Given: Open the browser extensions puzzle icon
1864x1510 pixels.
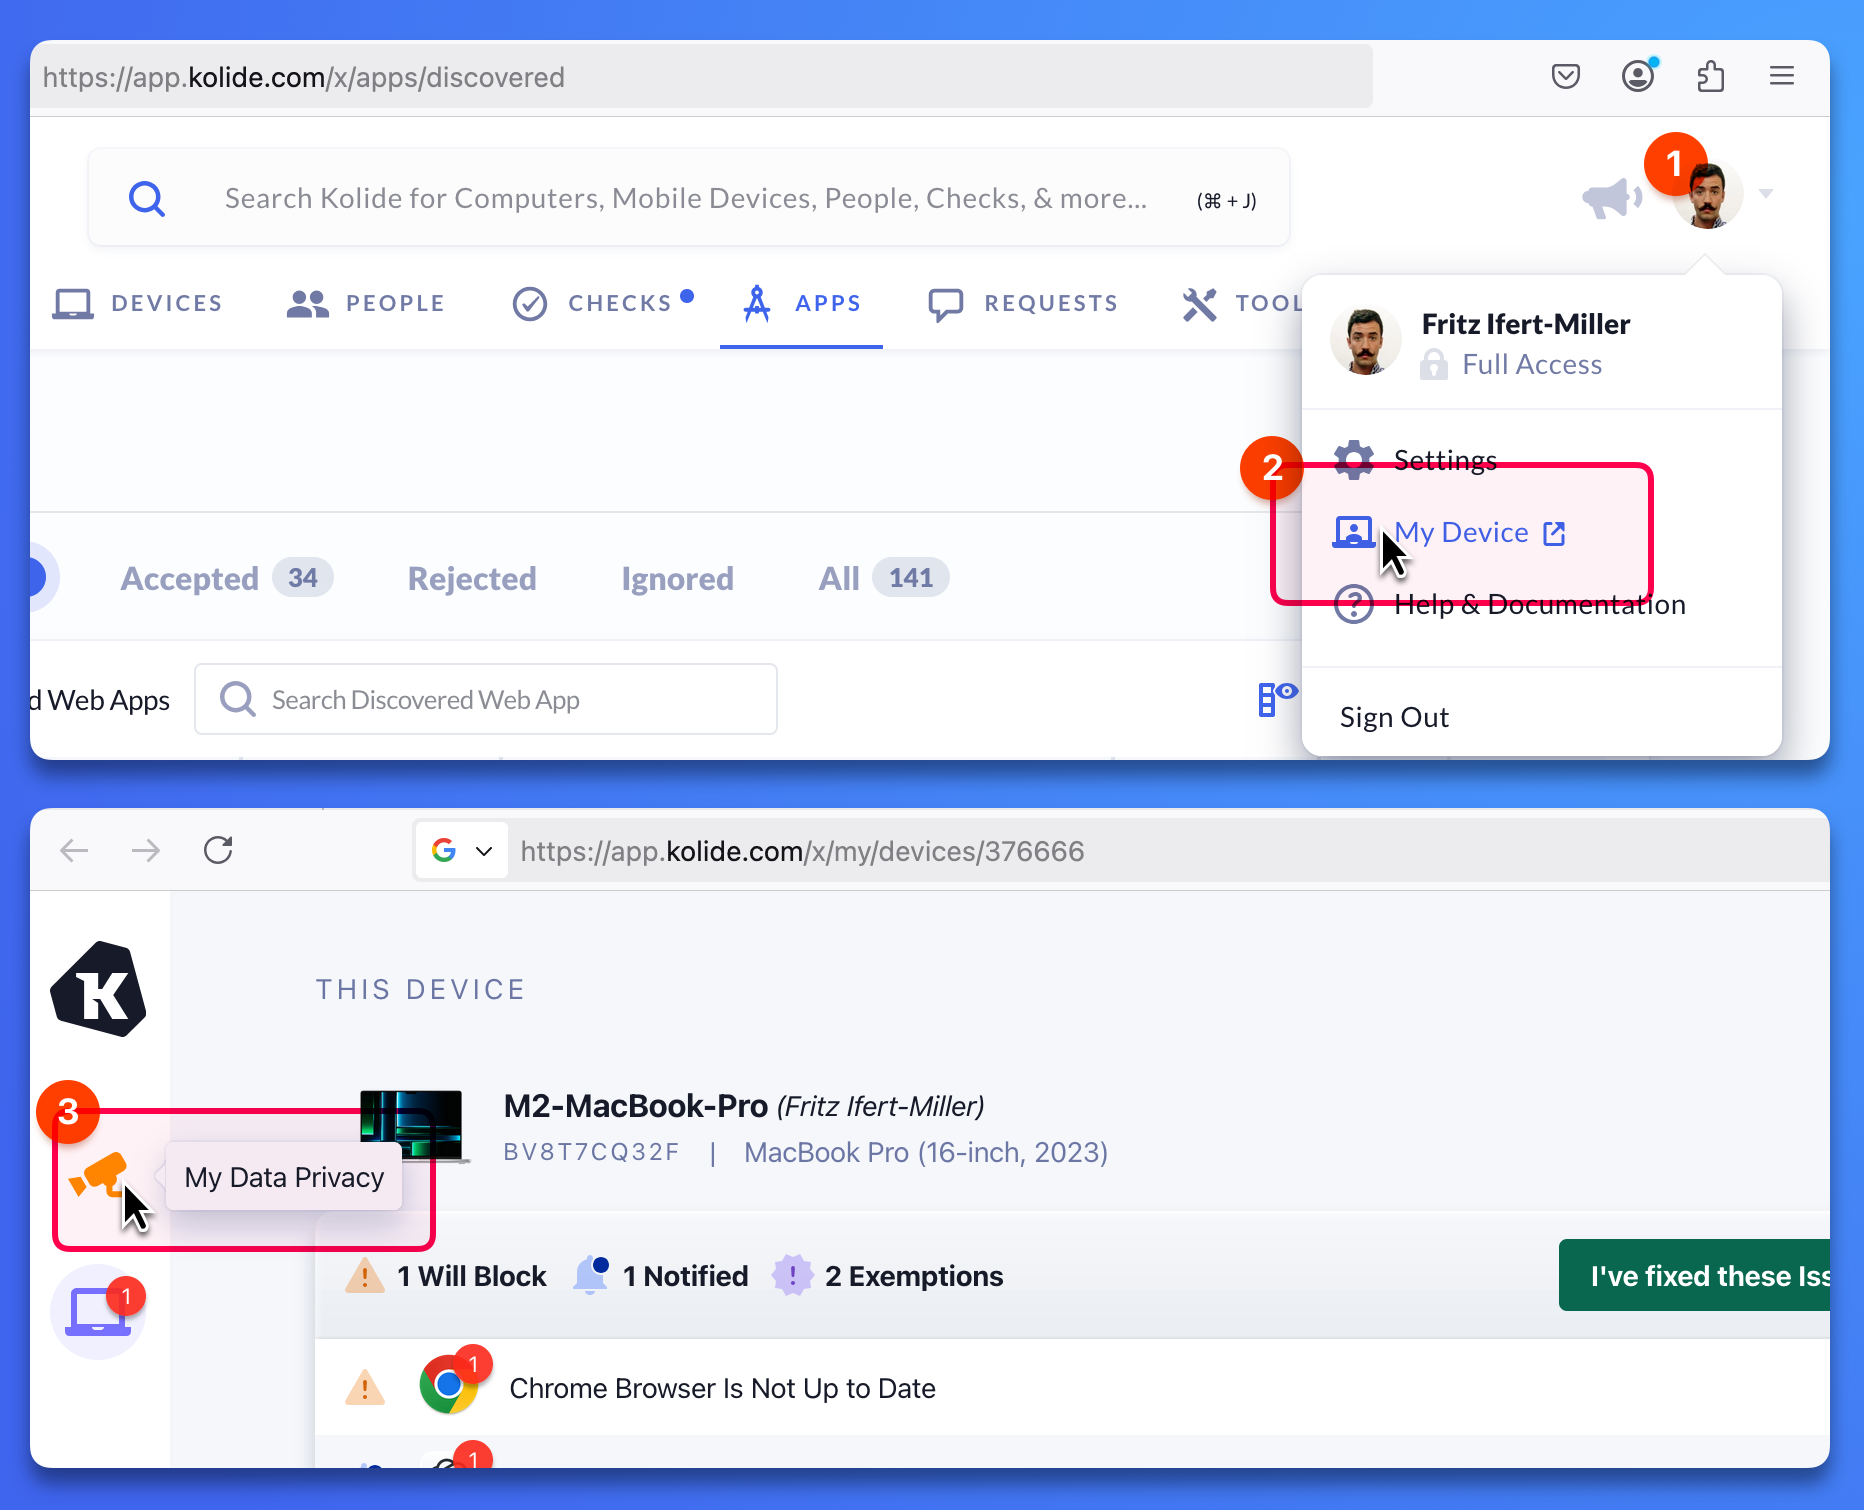Looking at the screenshot, I should coord(1710,76).
